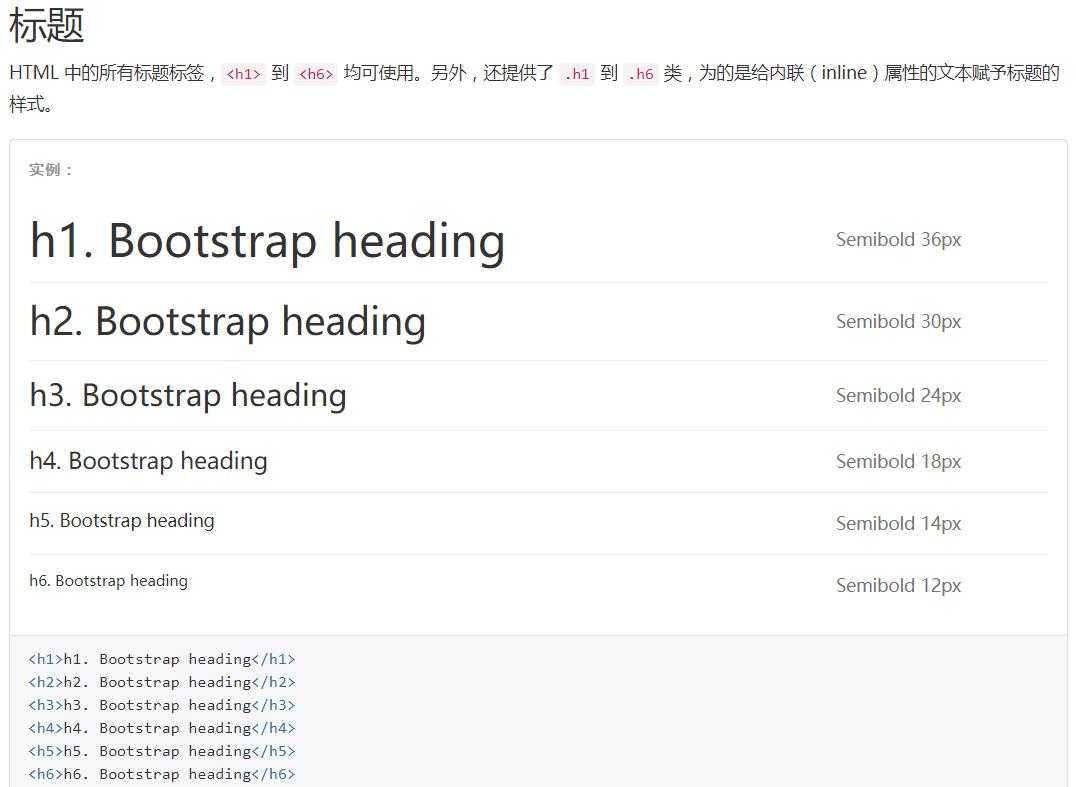Click the <h5> code line in snippet

coord(162,751)
